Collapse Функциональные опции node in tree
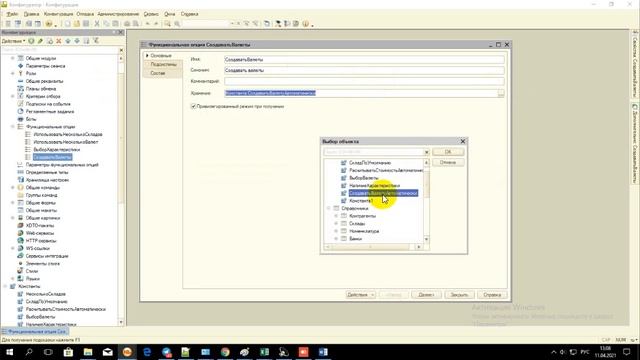This screenshot has width=640, height=360. click(13, 127)
